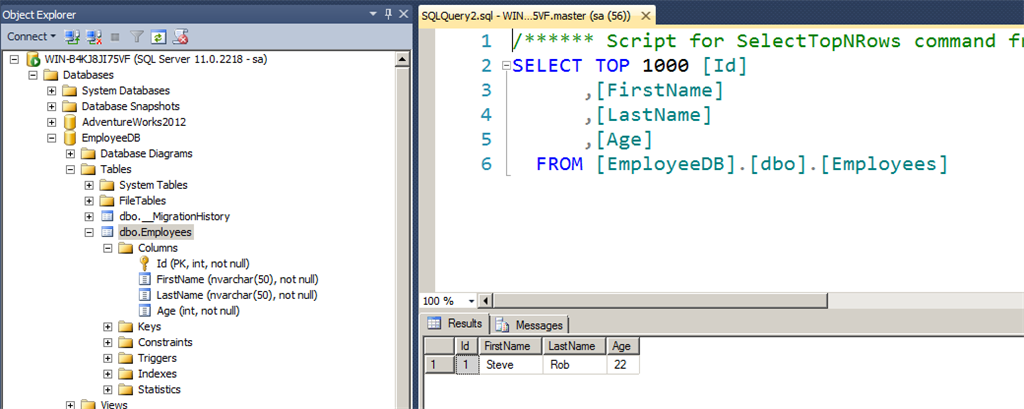The width and height of the screenshot is (1024, 409).
Task: Click the Object Explorer scroll up arrow
Action: (x=403, y=60)
